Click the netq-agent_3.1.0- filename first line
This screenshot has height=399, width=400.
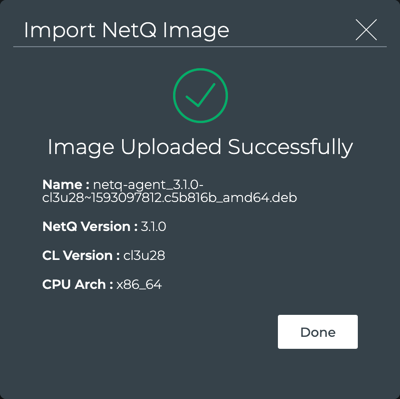coord(148,185)
